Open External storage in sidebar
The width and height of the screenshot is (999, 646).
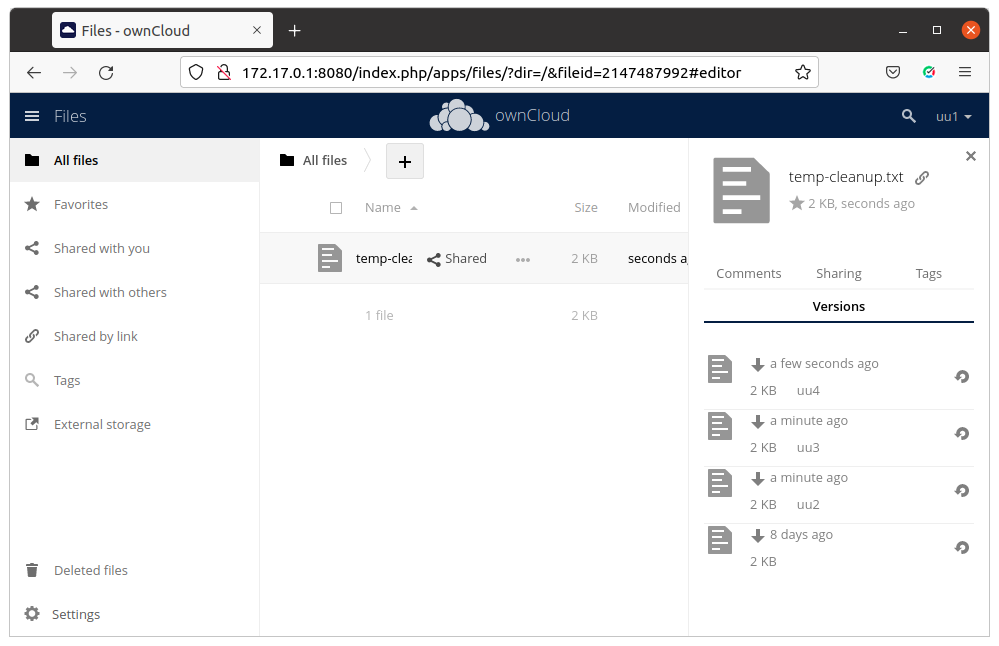pyautogui.click(x=134, y=424)
